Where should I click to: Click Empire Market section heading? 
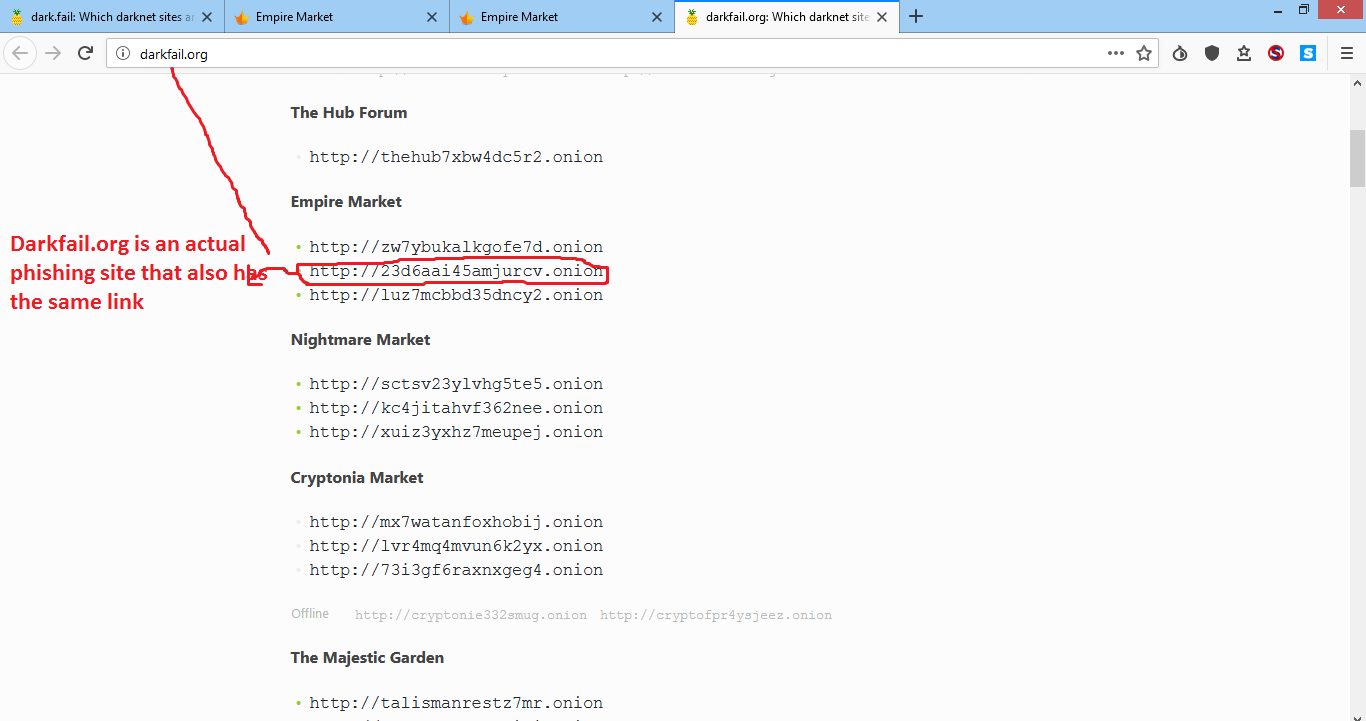[x=346, y=202]
